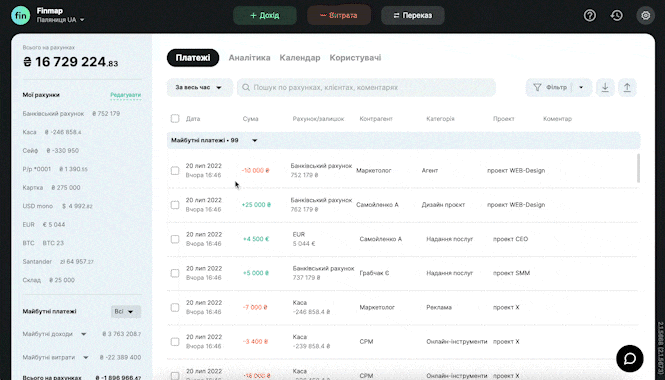The height and width of the screenshot is (380, 665).
Task: Check the -7 000 ₴ Реклама payment row
Action: [175, 307]
